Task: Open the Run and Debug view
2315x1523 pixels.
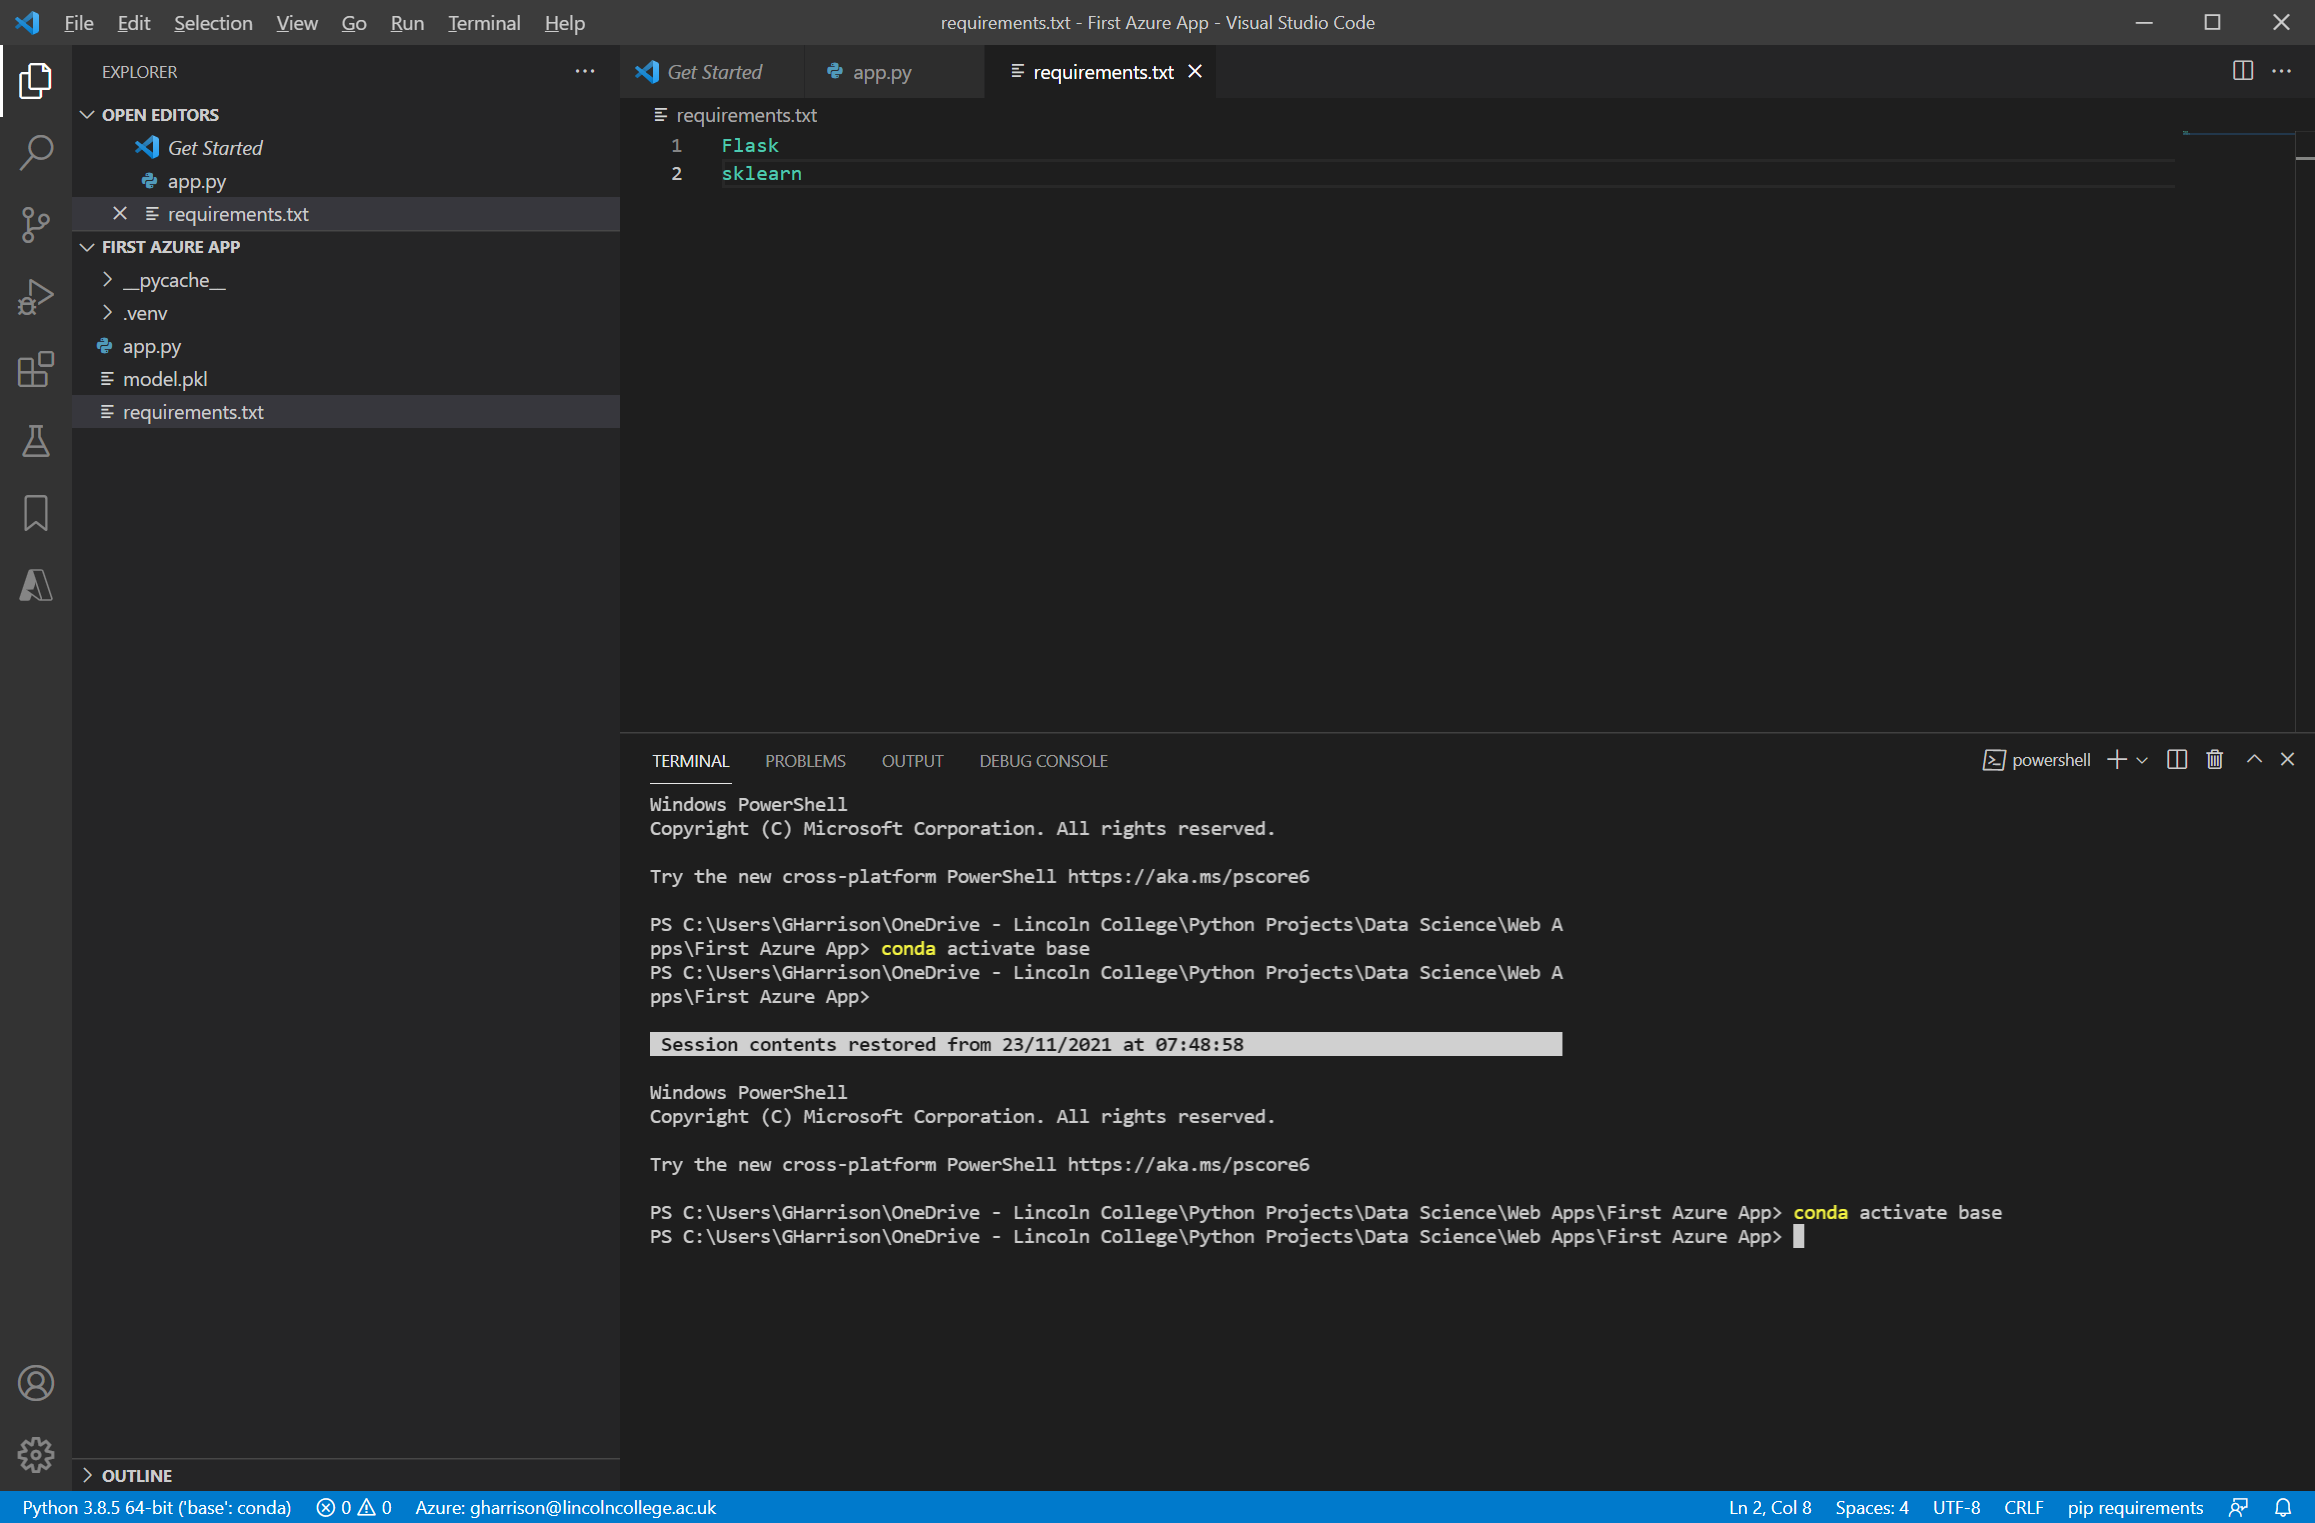Action: (35, 297)
